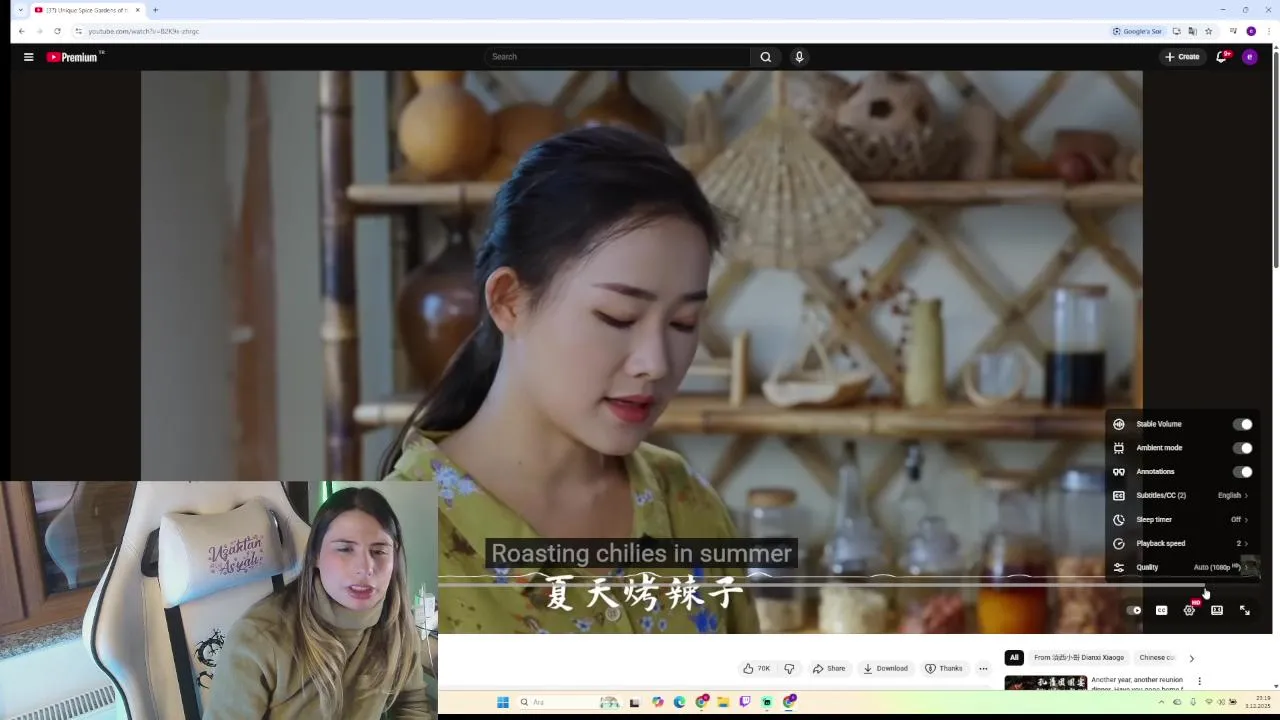This screenshot has width=1280, height=720.
Task: Click the search magnifier button
Action: point(766,57)
